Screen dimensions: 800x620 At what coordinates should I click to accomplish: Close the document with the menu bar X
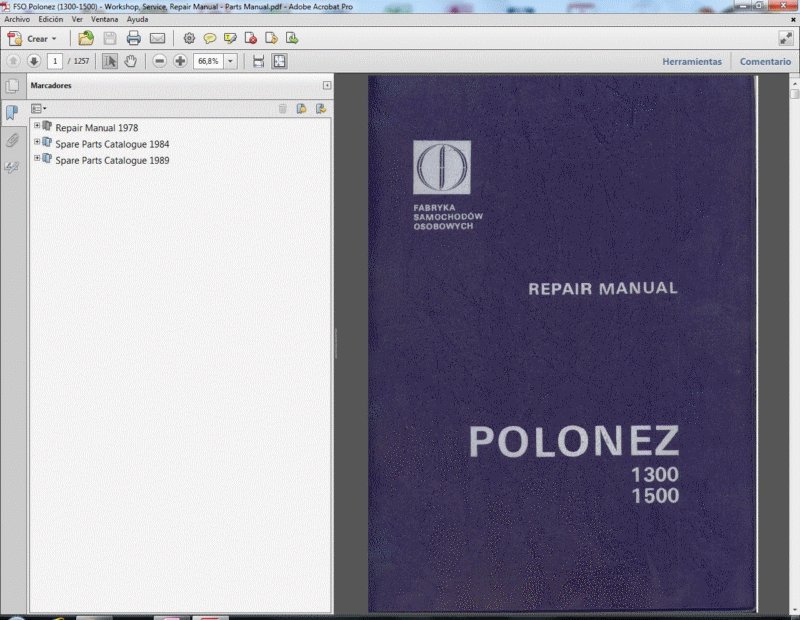(x=793, y=19)
